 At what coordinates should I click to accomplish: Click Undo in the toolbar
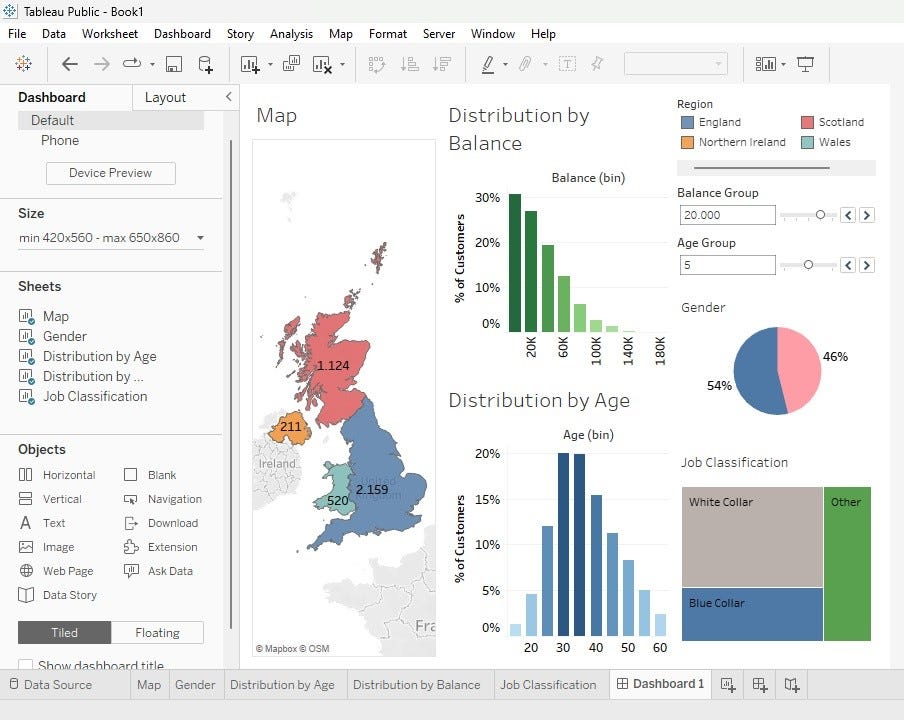70,64
